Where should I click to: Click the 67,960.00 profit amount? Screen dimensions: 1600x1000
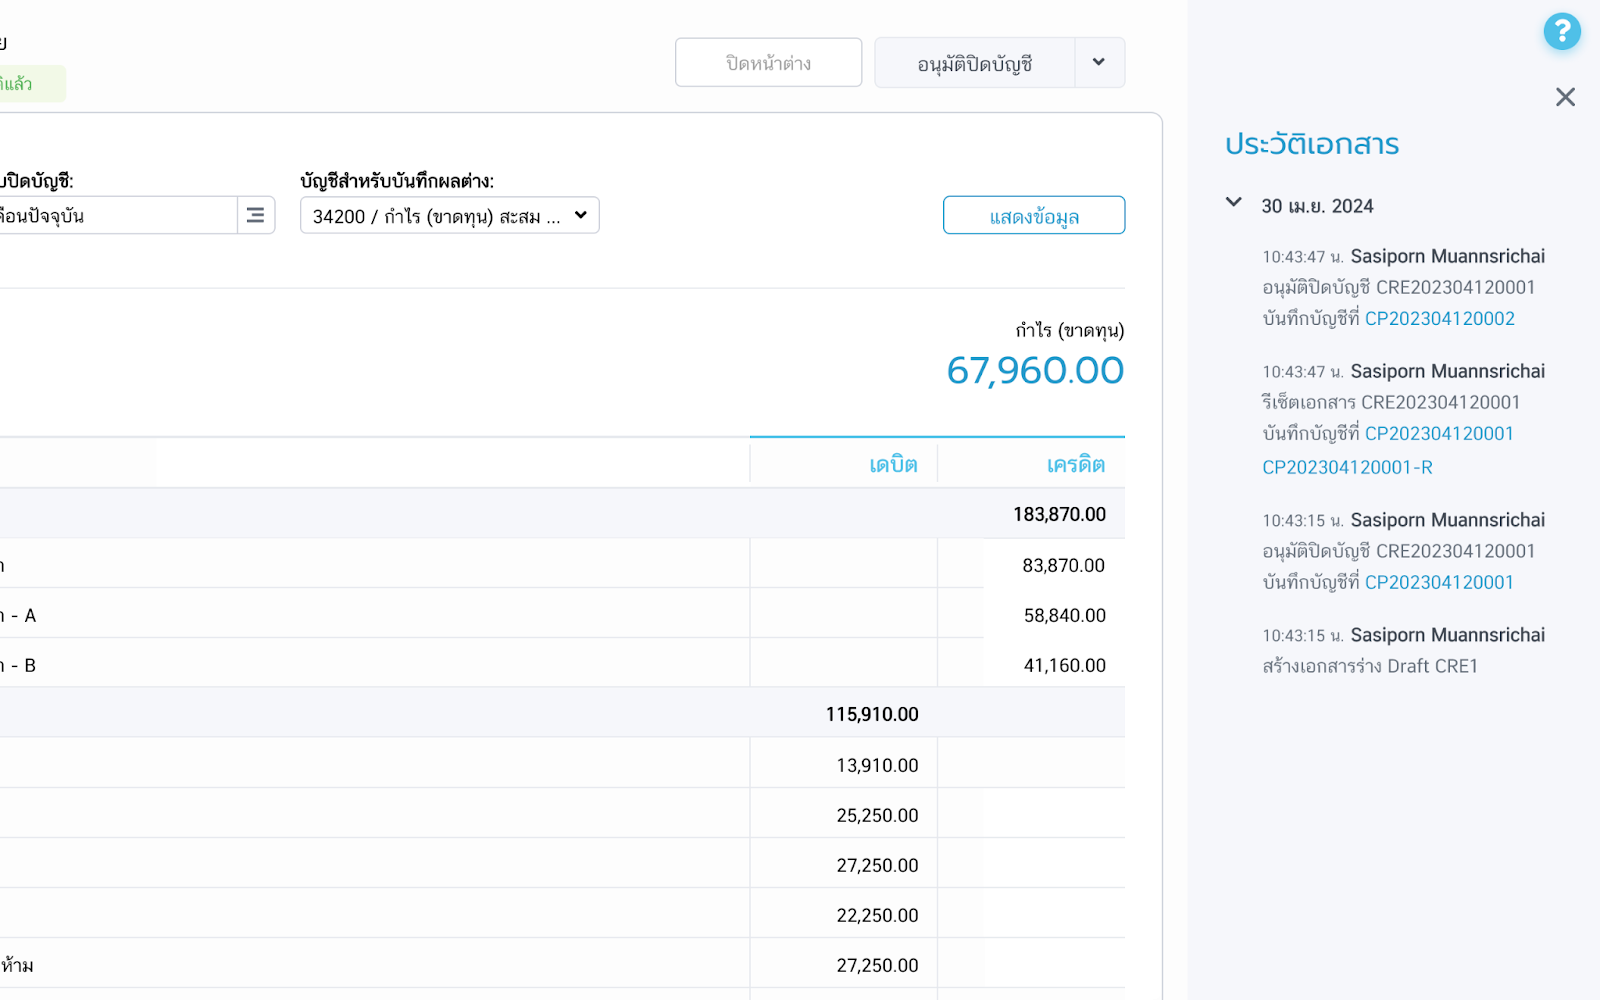[x=1035, y=371]
